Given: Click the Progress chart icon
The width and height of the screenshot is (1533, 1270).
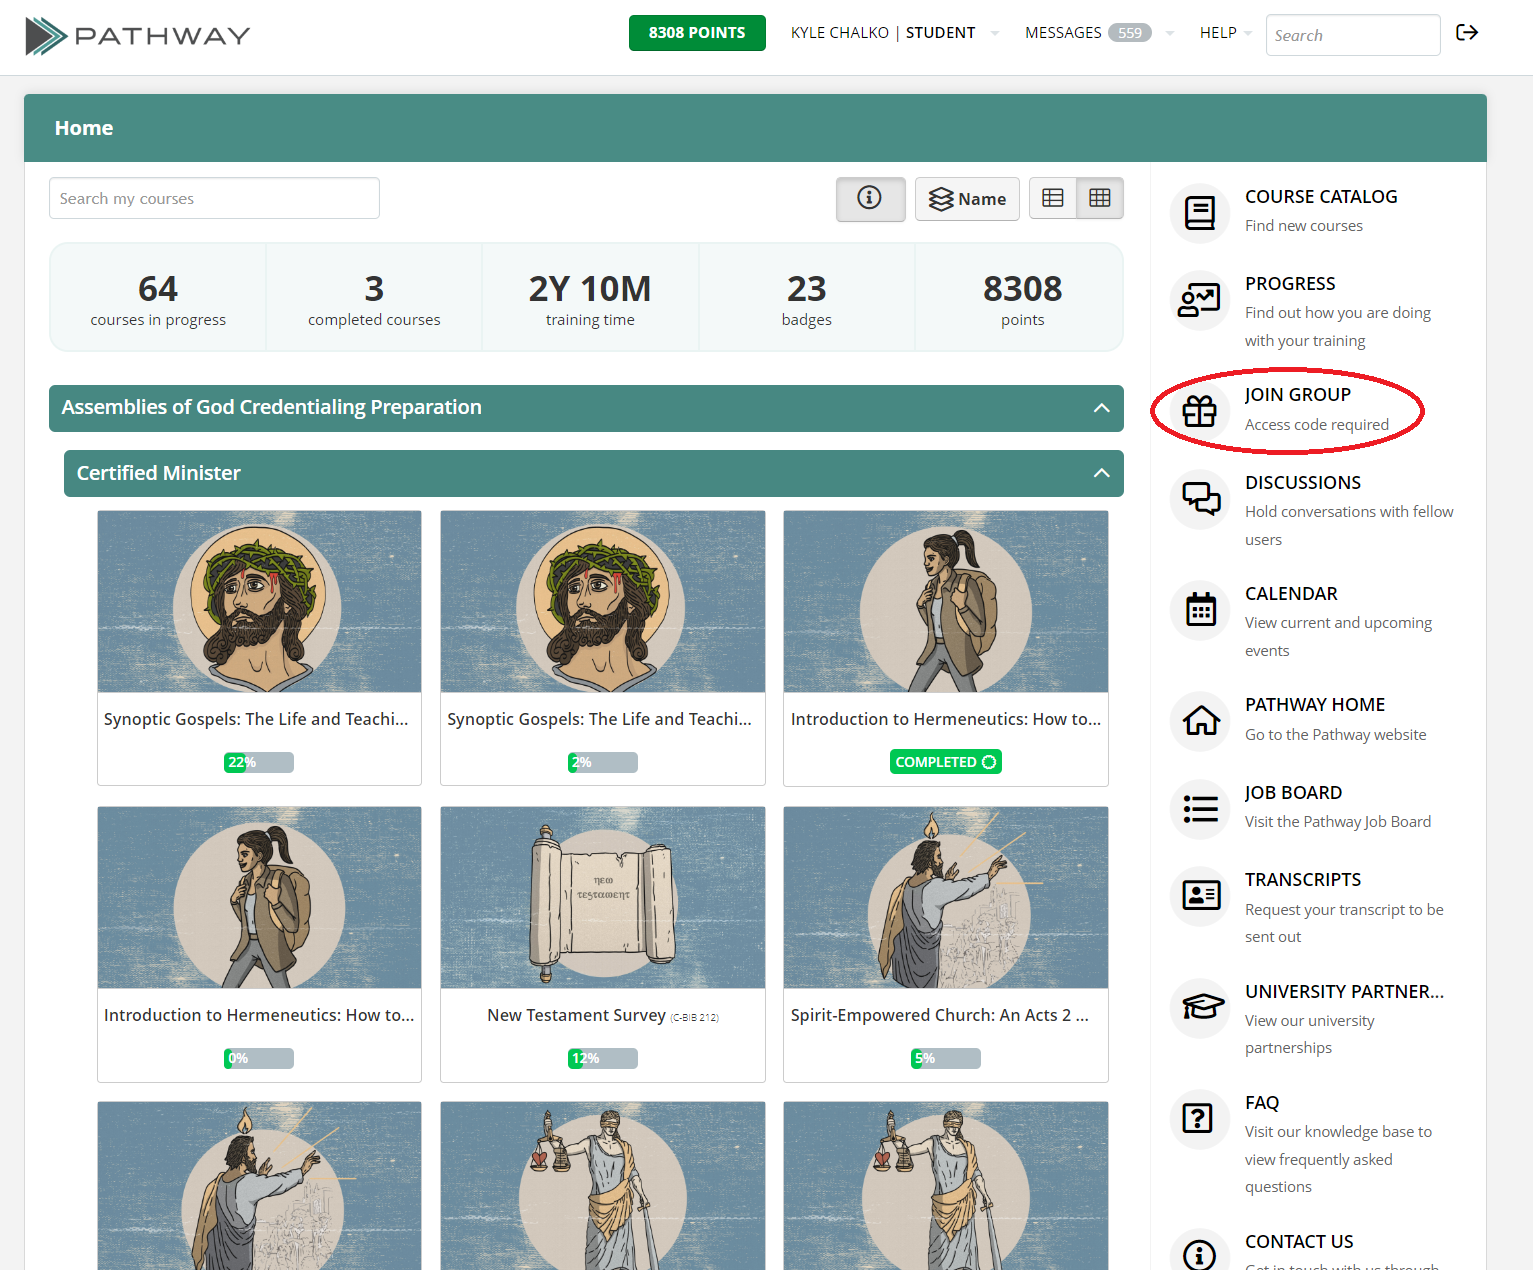Looking at the screenshot, I should click(1199, 300).
